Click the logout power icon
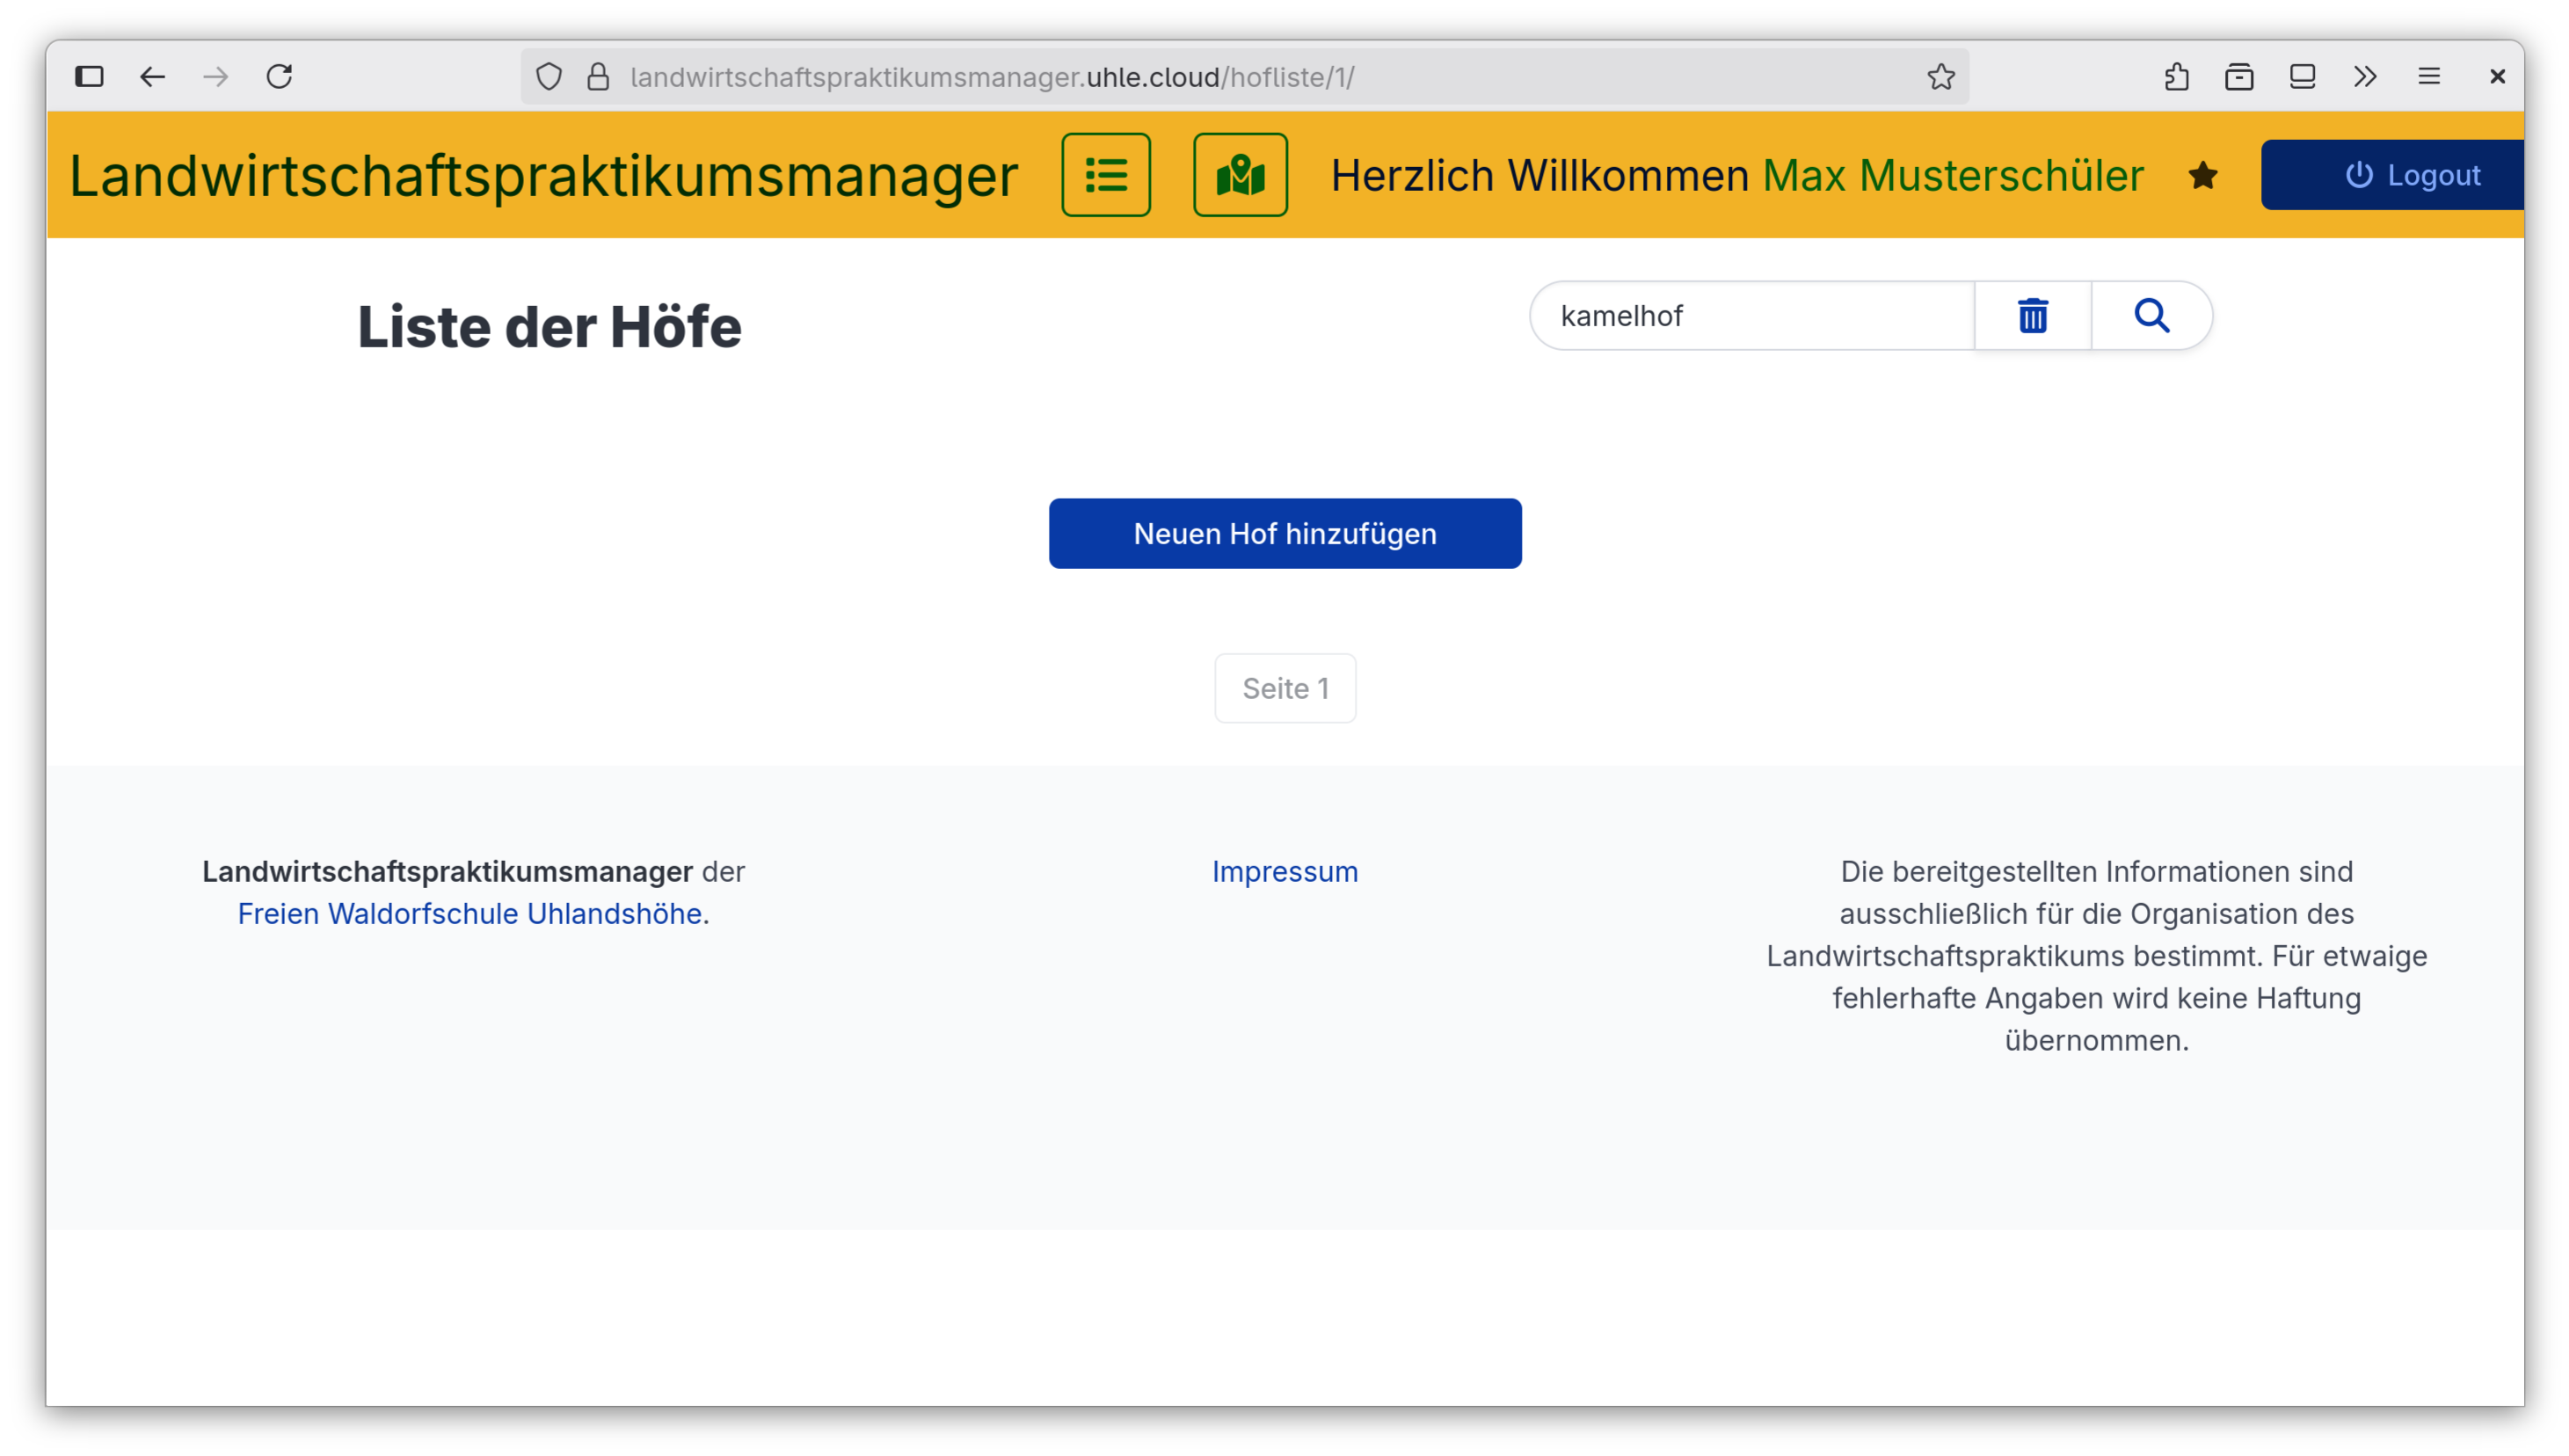2569x1456 pixels. click(2359, 175)
